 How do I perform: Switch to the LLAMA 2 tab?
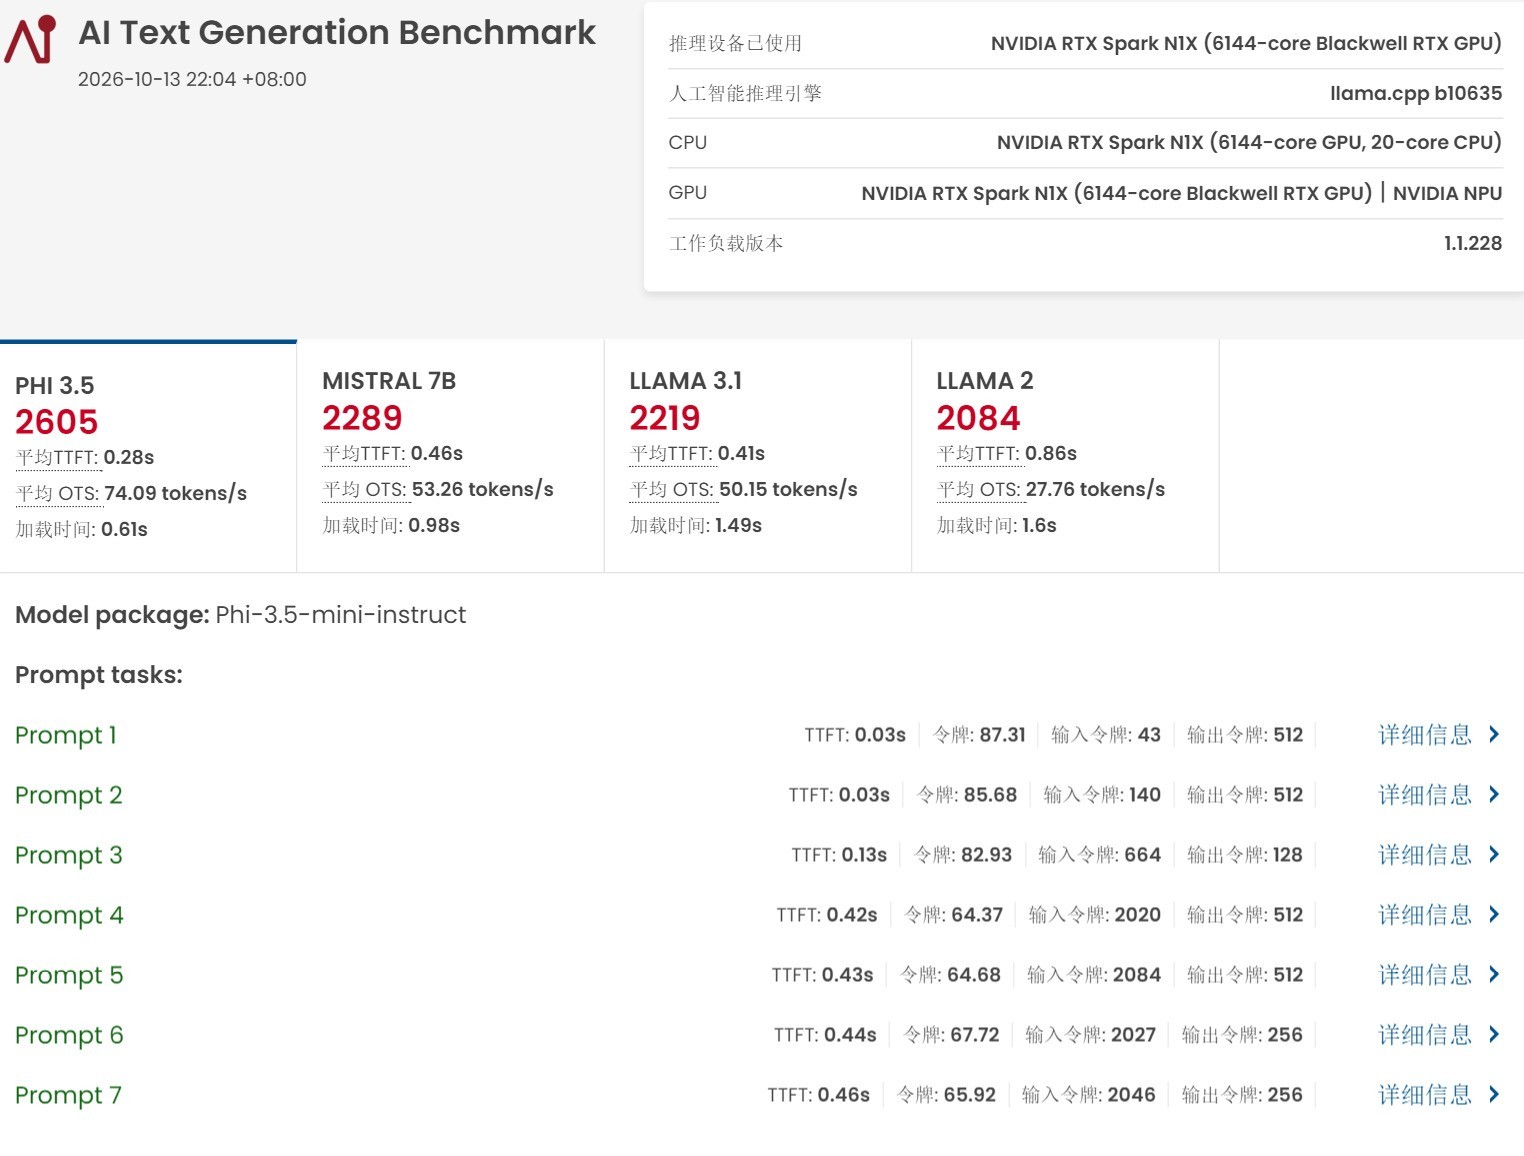1065,457
